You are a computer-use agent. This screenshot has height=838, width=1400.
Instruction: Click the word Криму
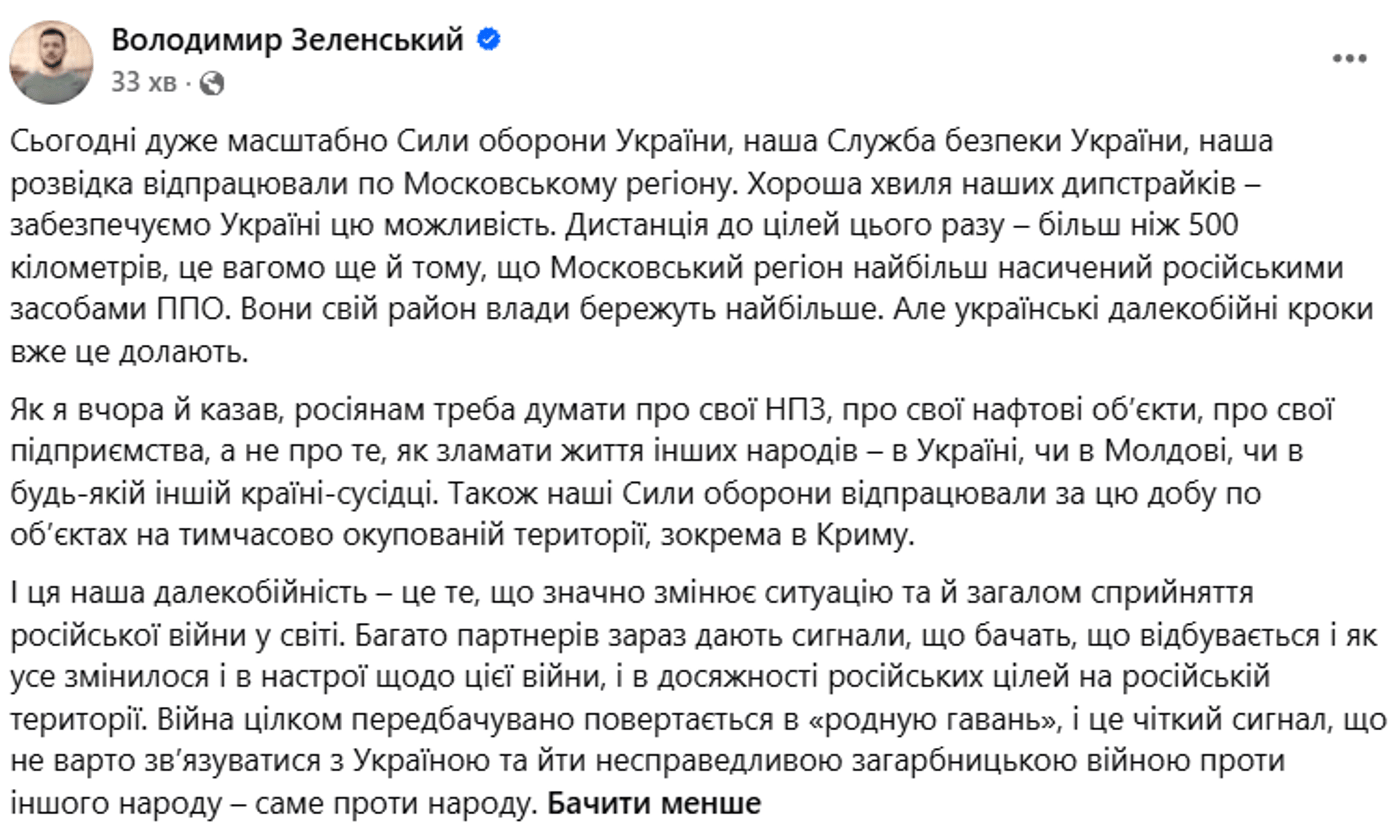point(871,537)
